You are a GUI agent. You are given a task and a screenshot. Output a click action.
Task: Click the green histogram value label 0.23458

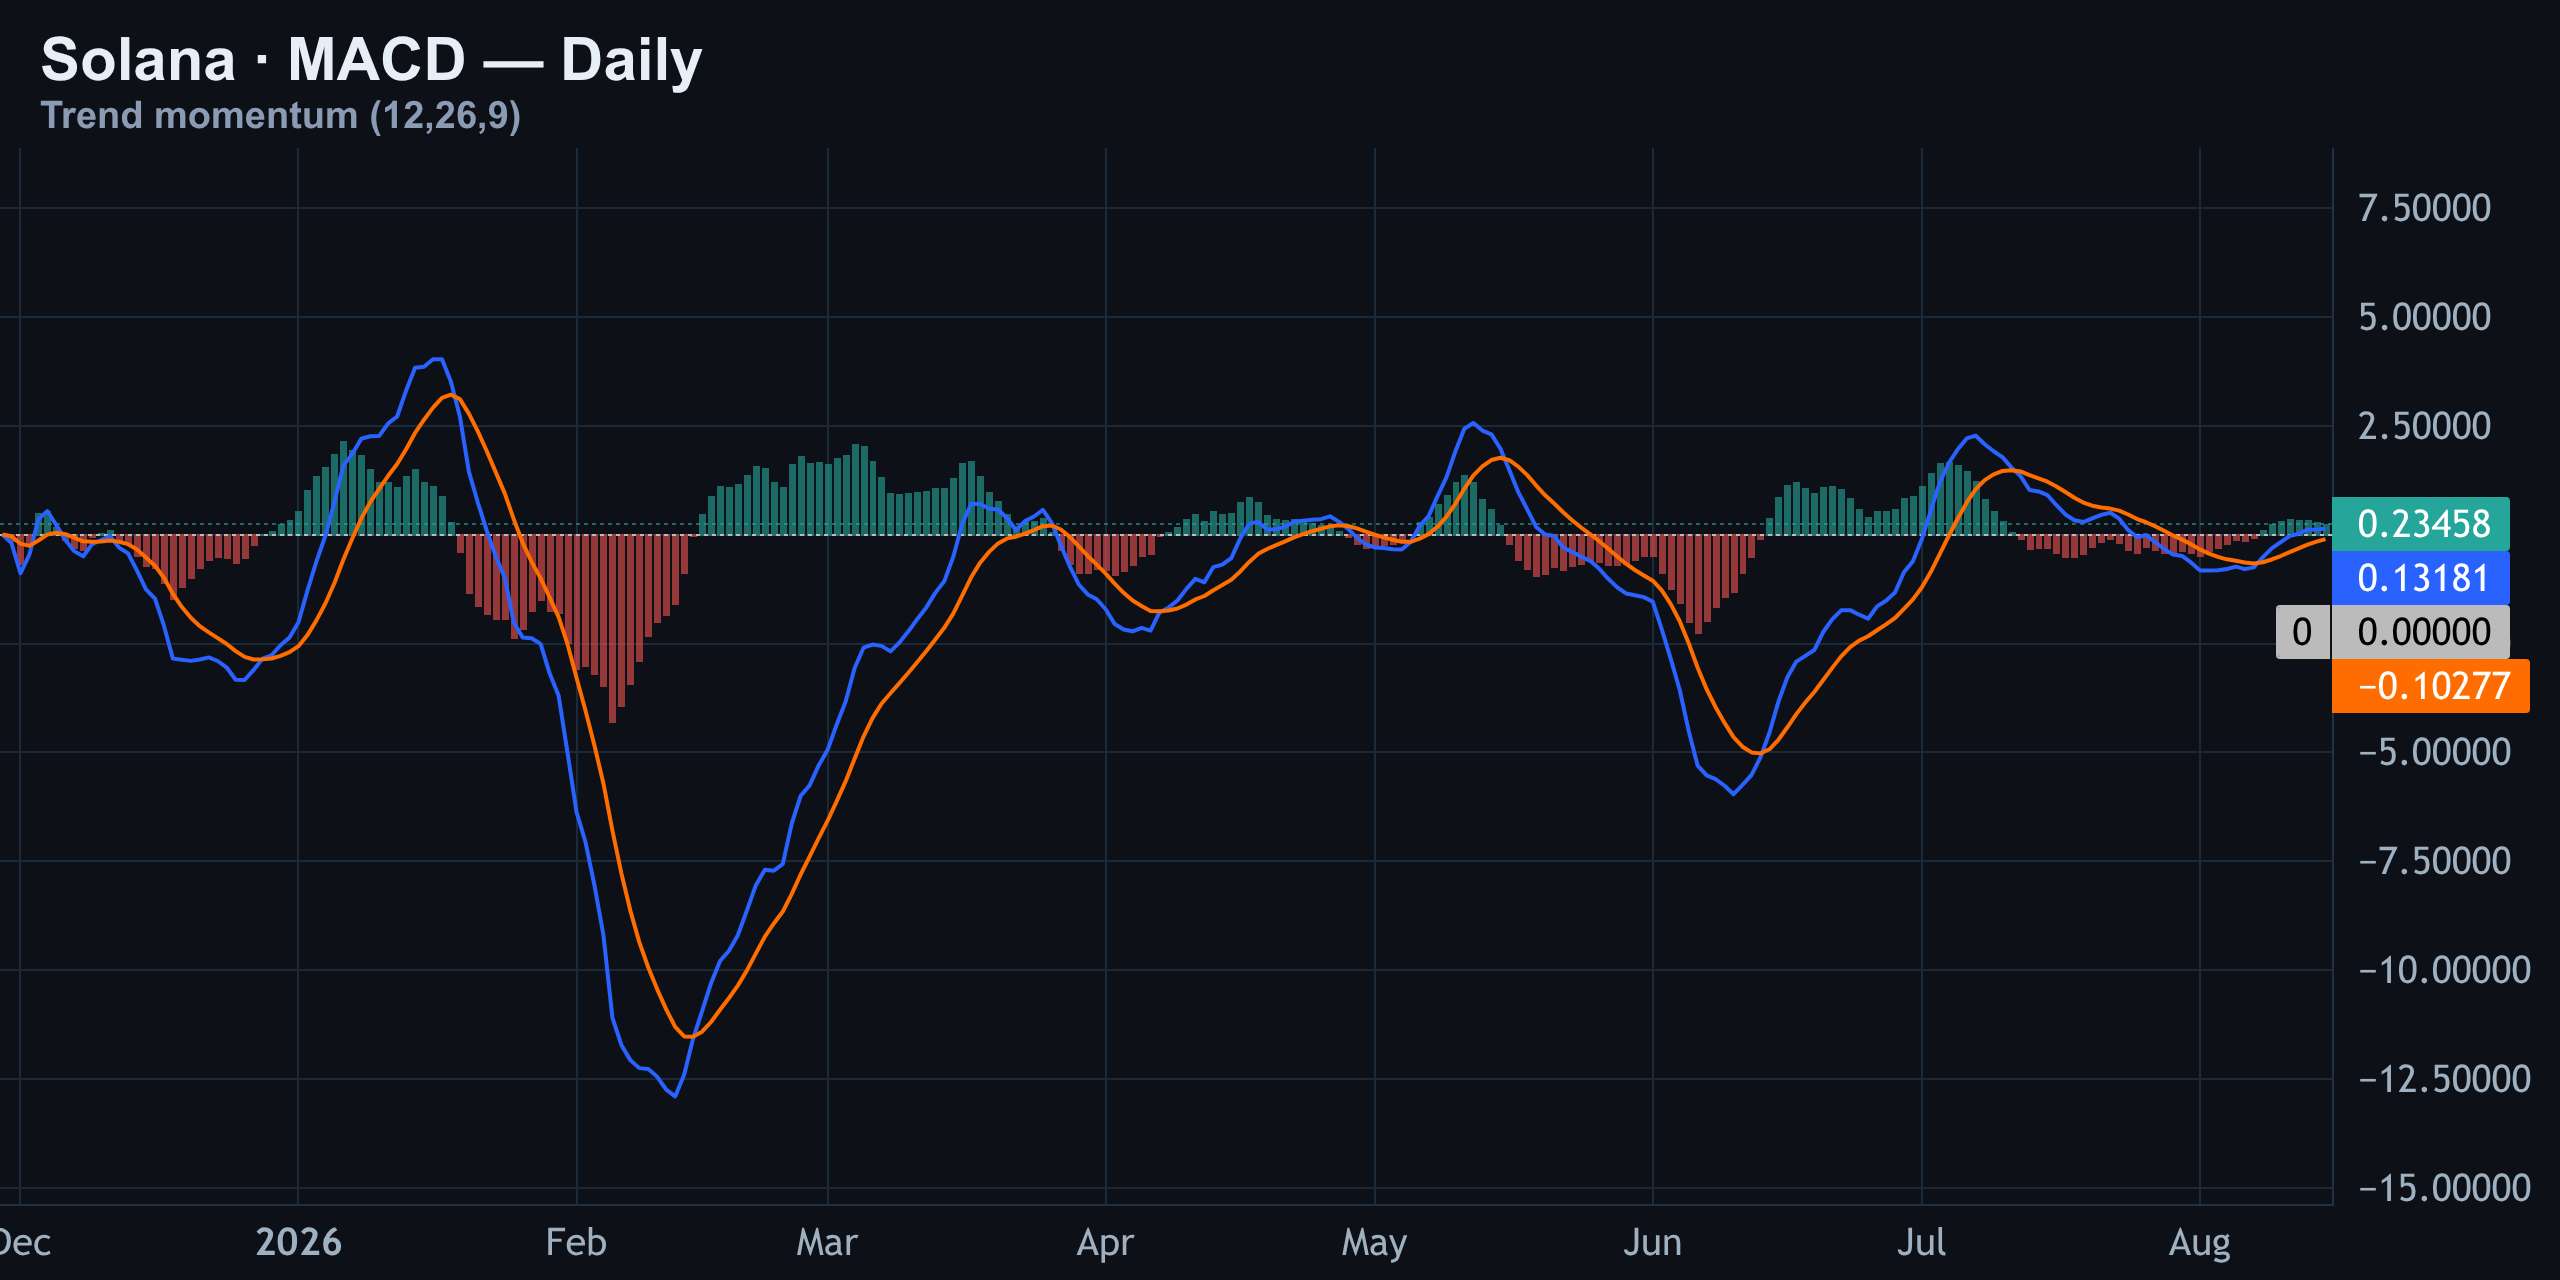coord(2421,524)
